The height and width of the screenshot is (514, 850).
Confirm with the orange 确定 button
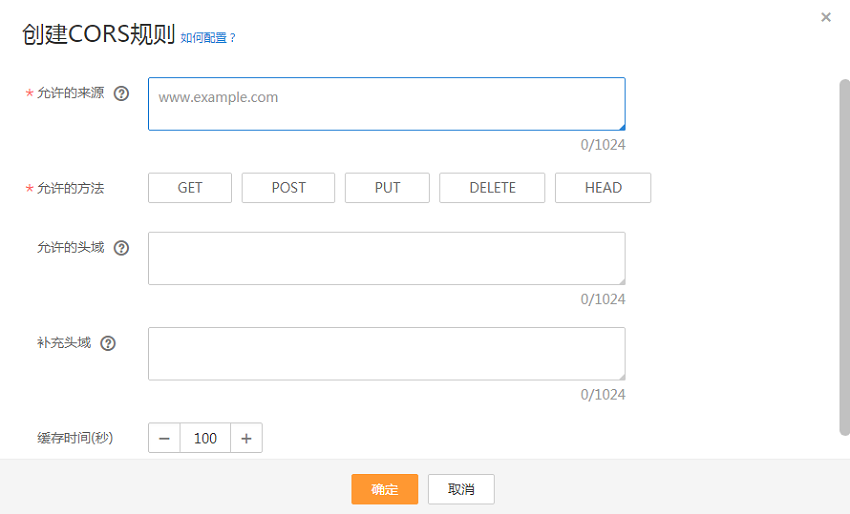coord(384,489)
